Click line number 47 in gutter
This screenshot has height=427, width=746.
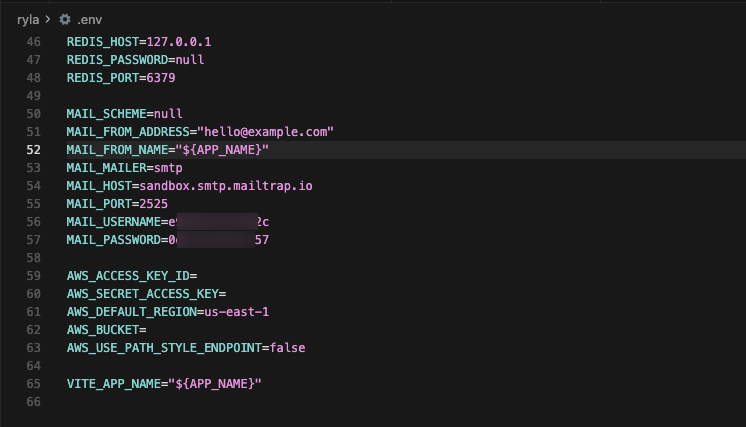click(33, 60)
